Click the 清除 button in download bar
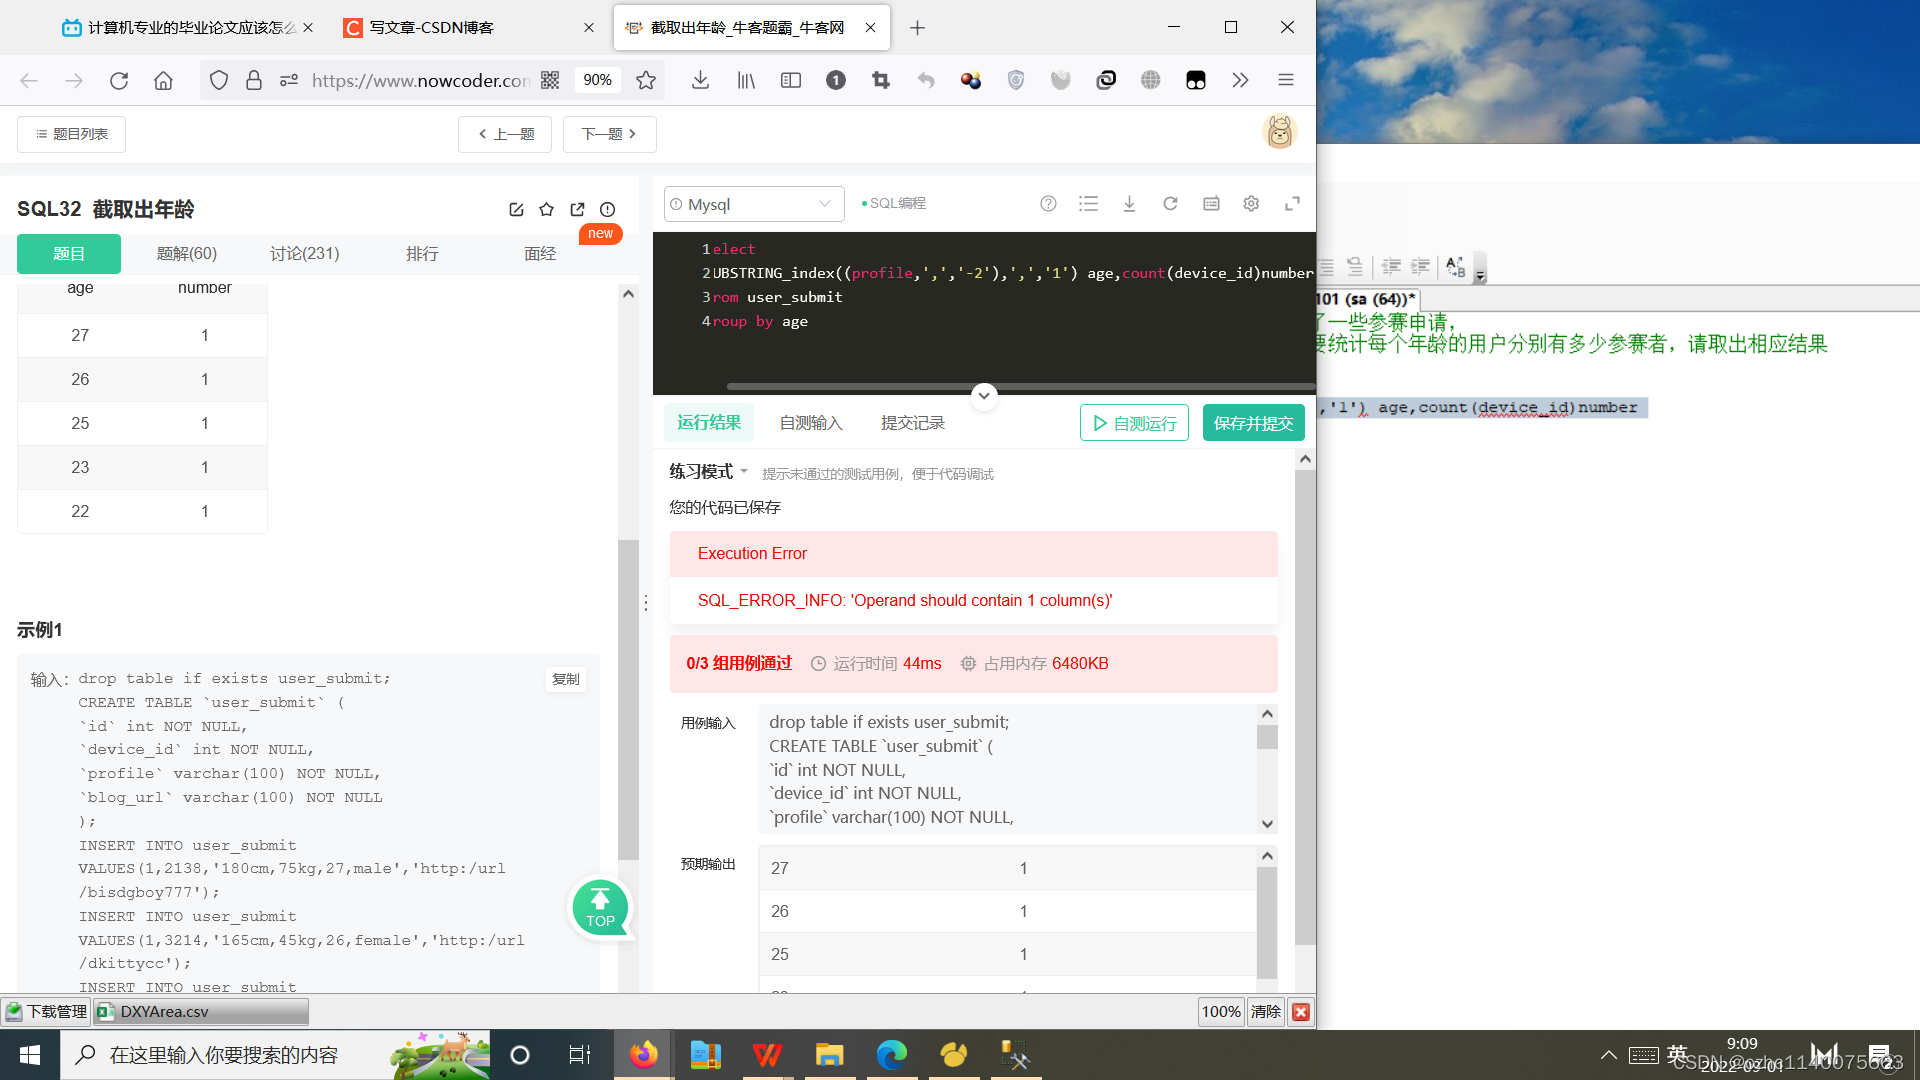 [1265, 1012]
